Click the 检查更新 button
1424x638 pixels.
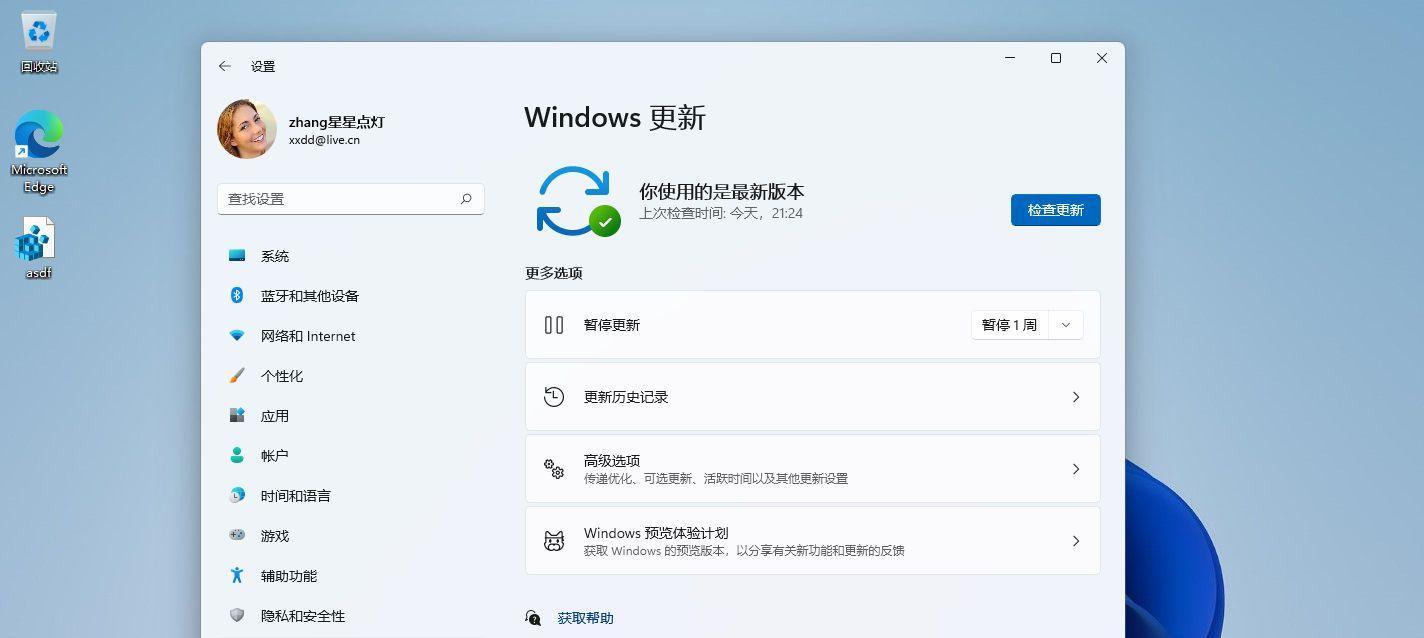point(1055,210)
